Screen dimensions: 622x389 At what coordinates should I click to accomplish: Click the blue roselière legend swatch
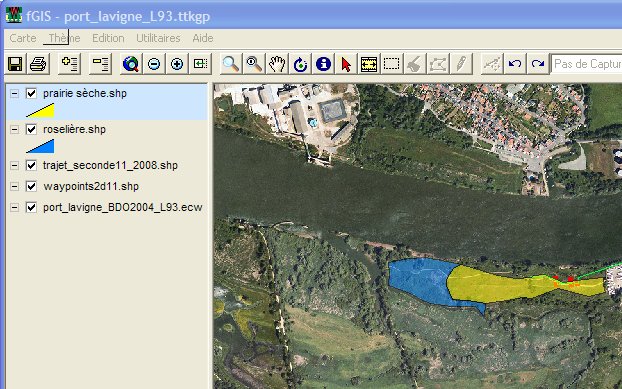click(x=40, y=146)
